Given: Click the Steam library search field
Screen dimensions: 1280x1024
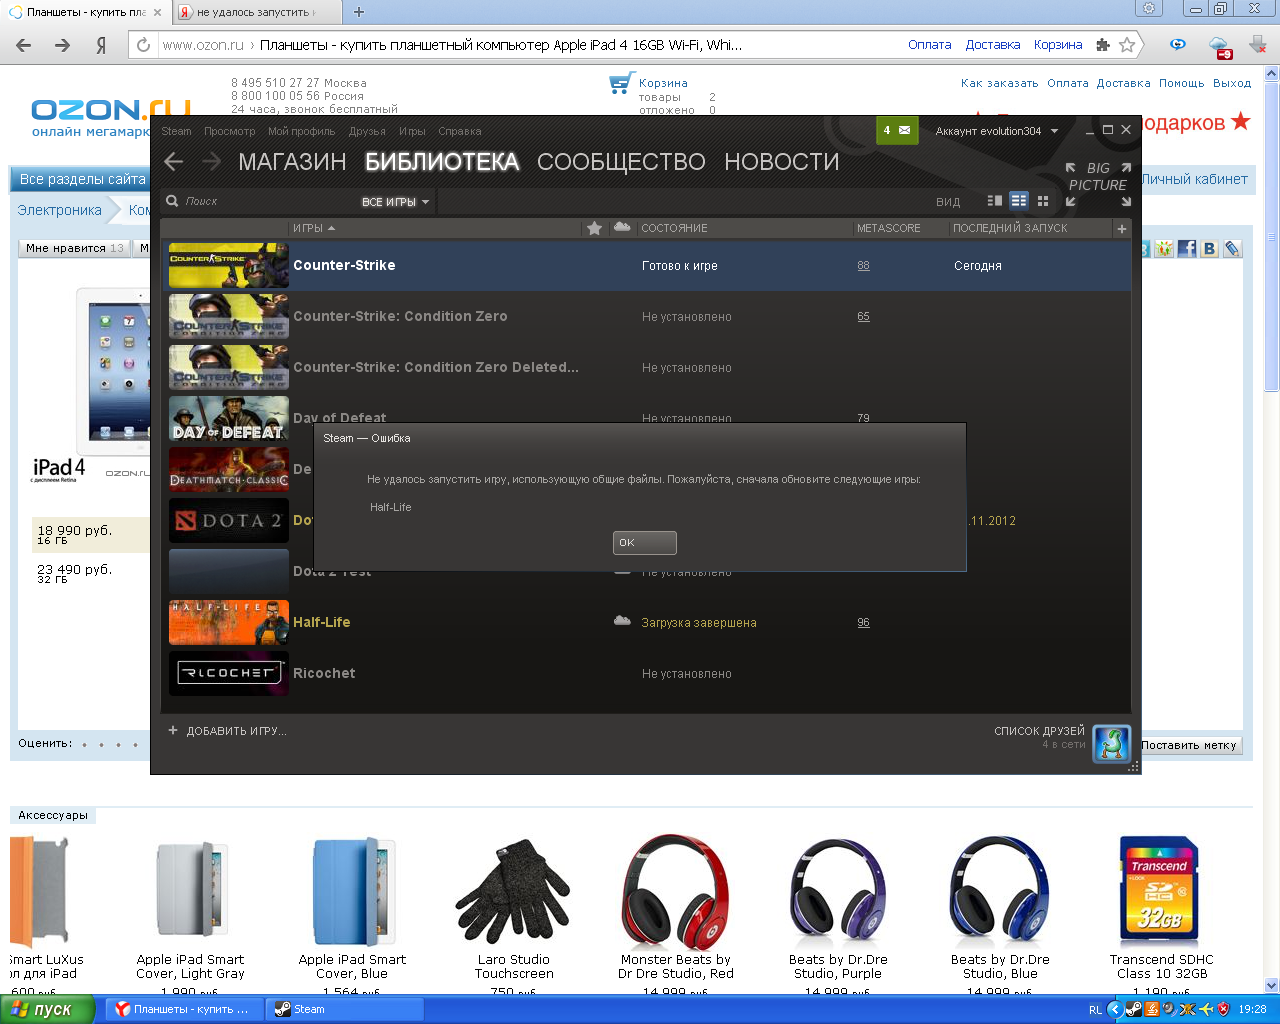Looking at the screenshot, I should coord(260,201).
